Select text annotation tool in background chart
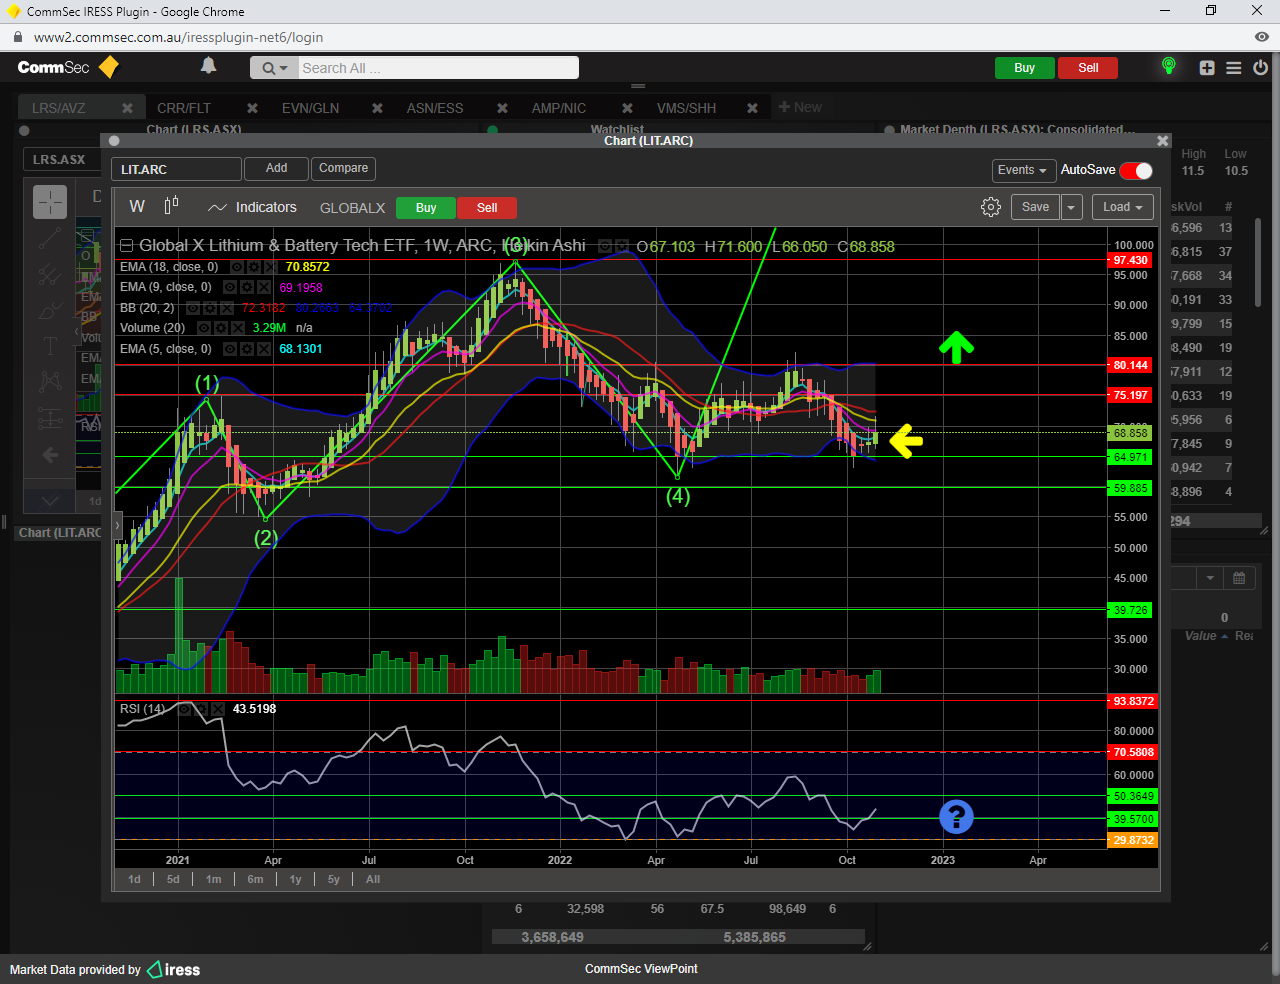Viewport: 1280px width, 984px height. pos(50,345)
